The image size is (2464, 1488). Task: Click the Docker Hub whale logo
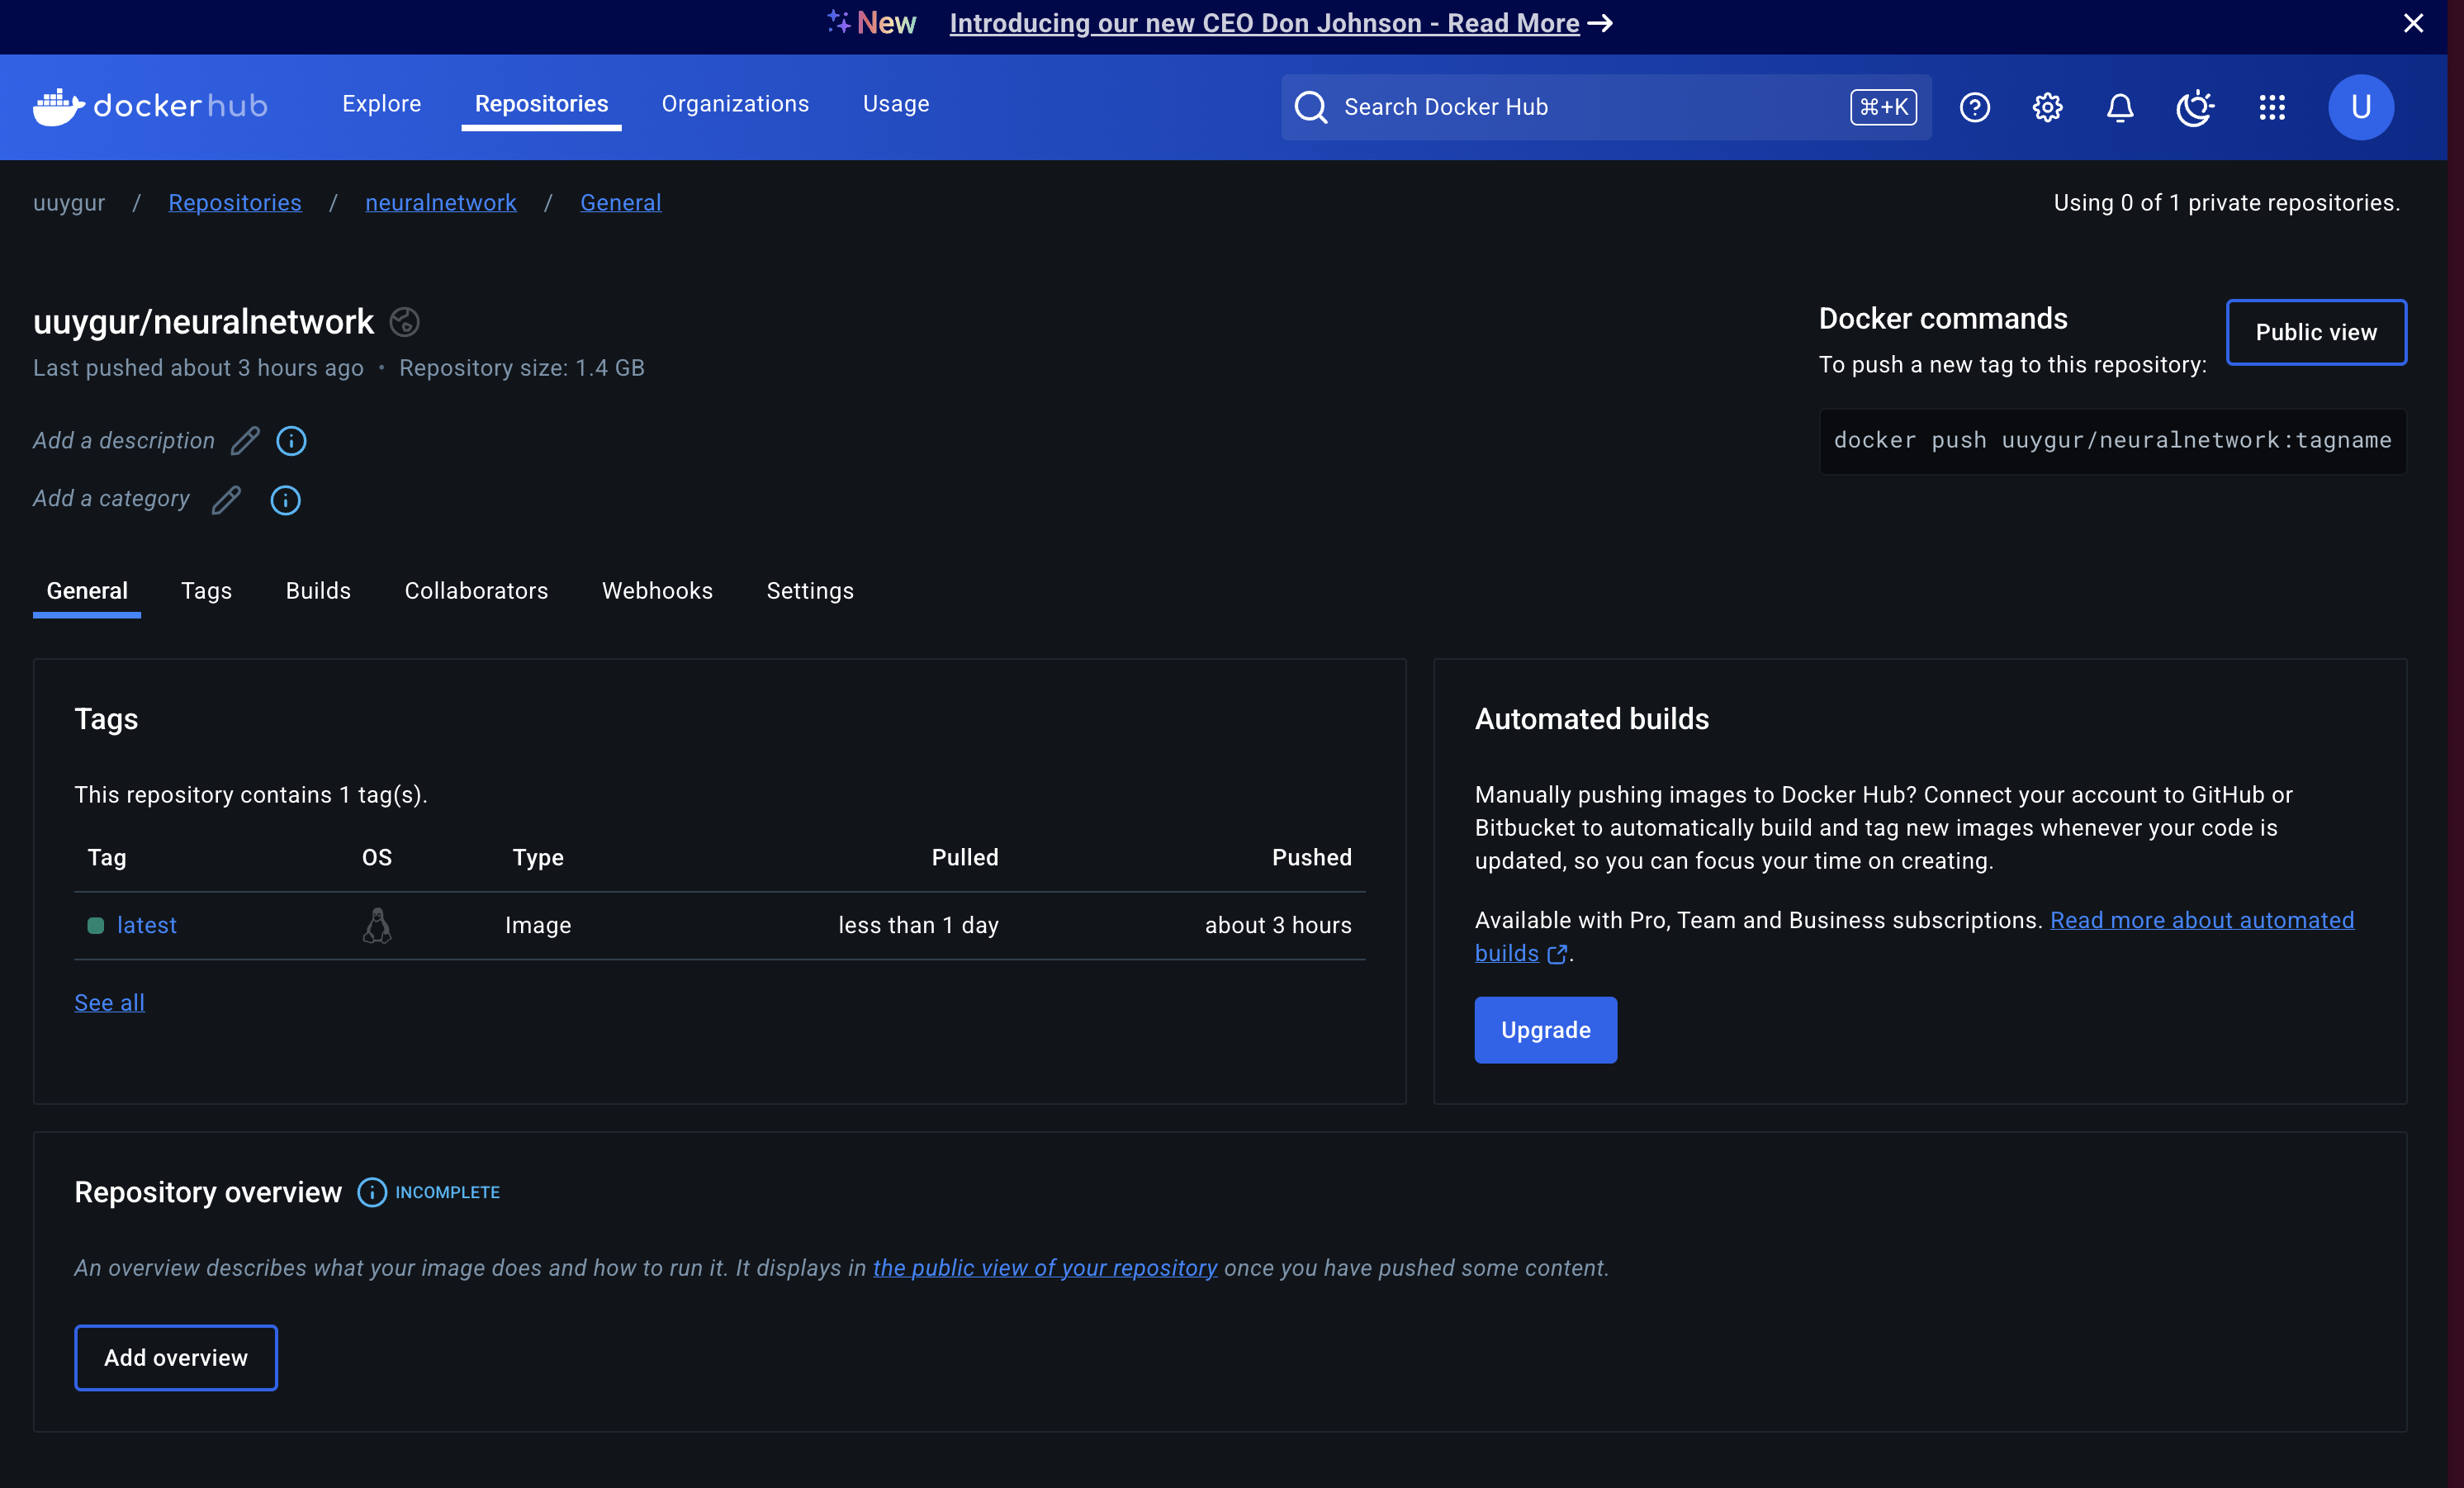[58, 106]
